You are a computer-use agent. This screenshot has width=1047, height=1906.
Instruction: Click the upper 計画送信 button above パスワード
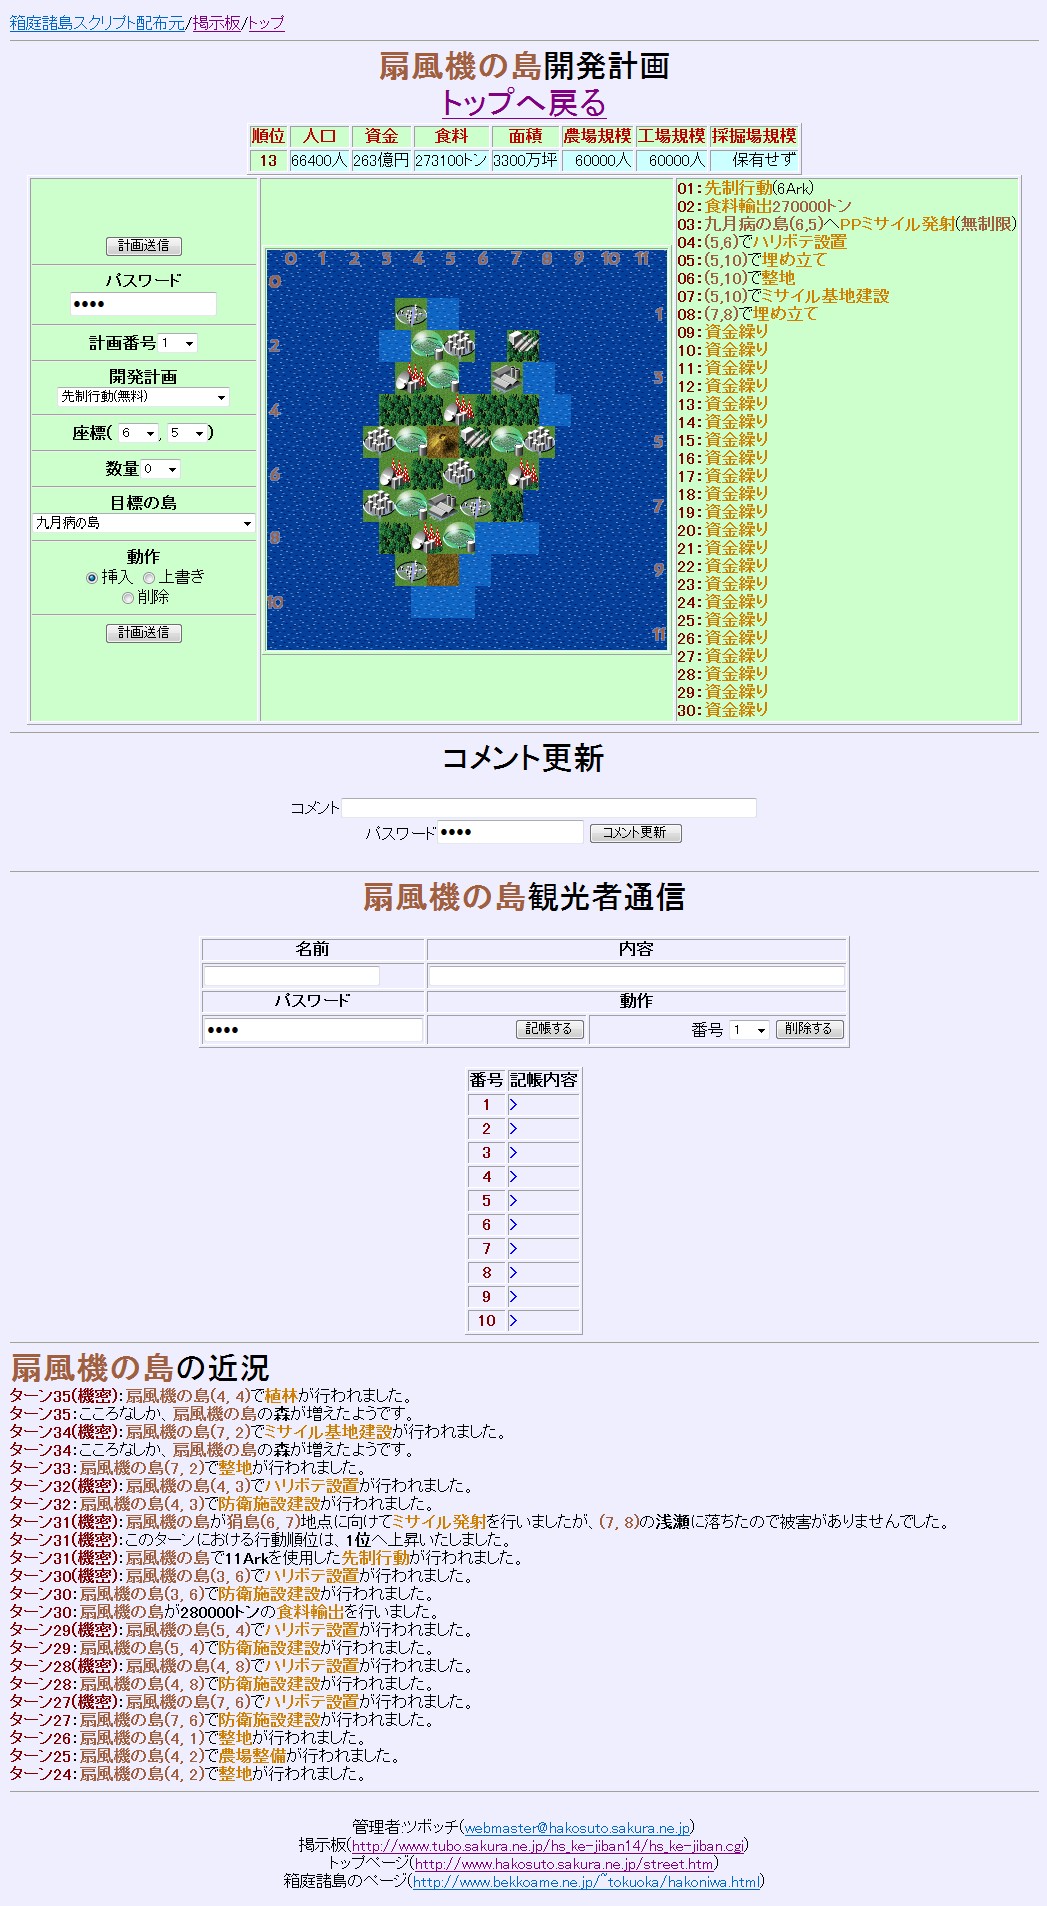point(144,246)
